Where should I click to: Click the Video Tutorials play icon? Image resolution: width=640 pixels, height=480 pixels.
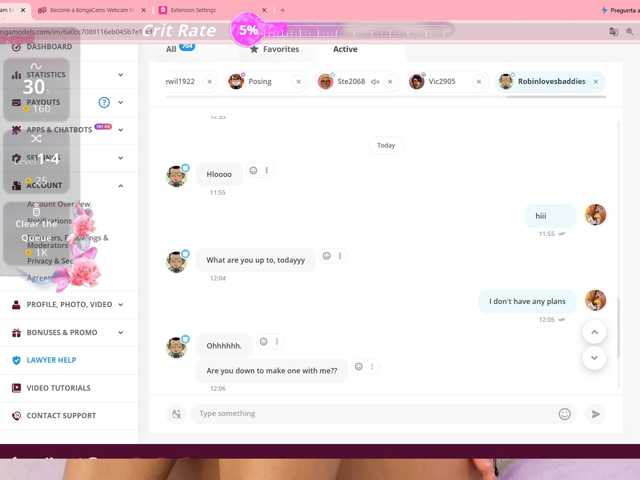[16, 388]
